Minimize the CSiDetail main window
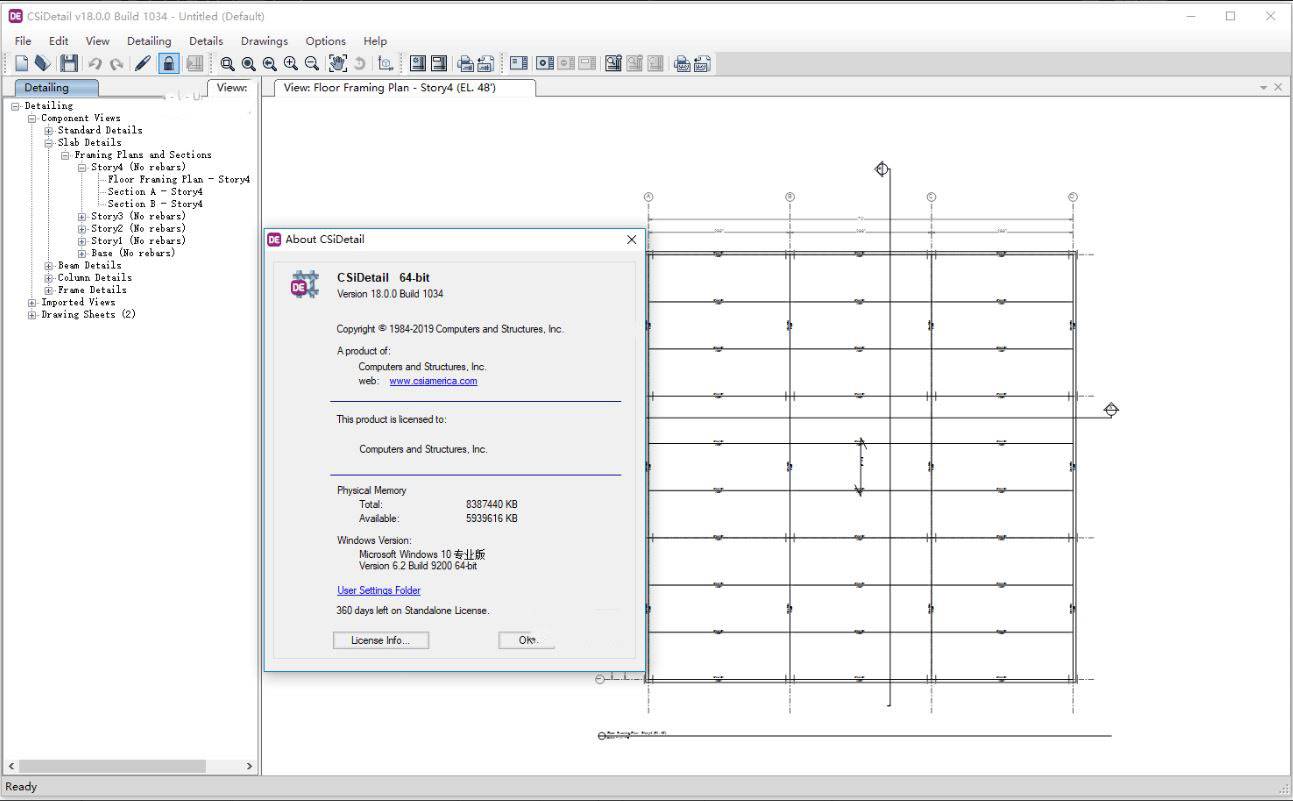This screenshot has width=1293, height=801. click(1189, 16)
